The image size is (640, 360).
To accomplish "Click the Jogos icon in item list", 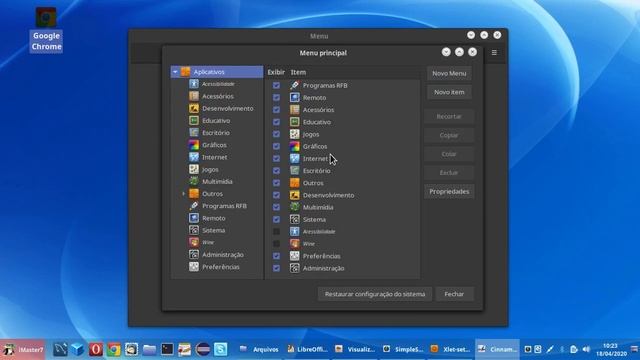I will (x=295, y=134).
